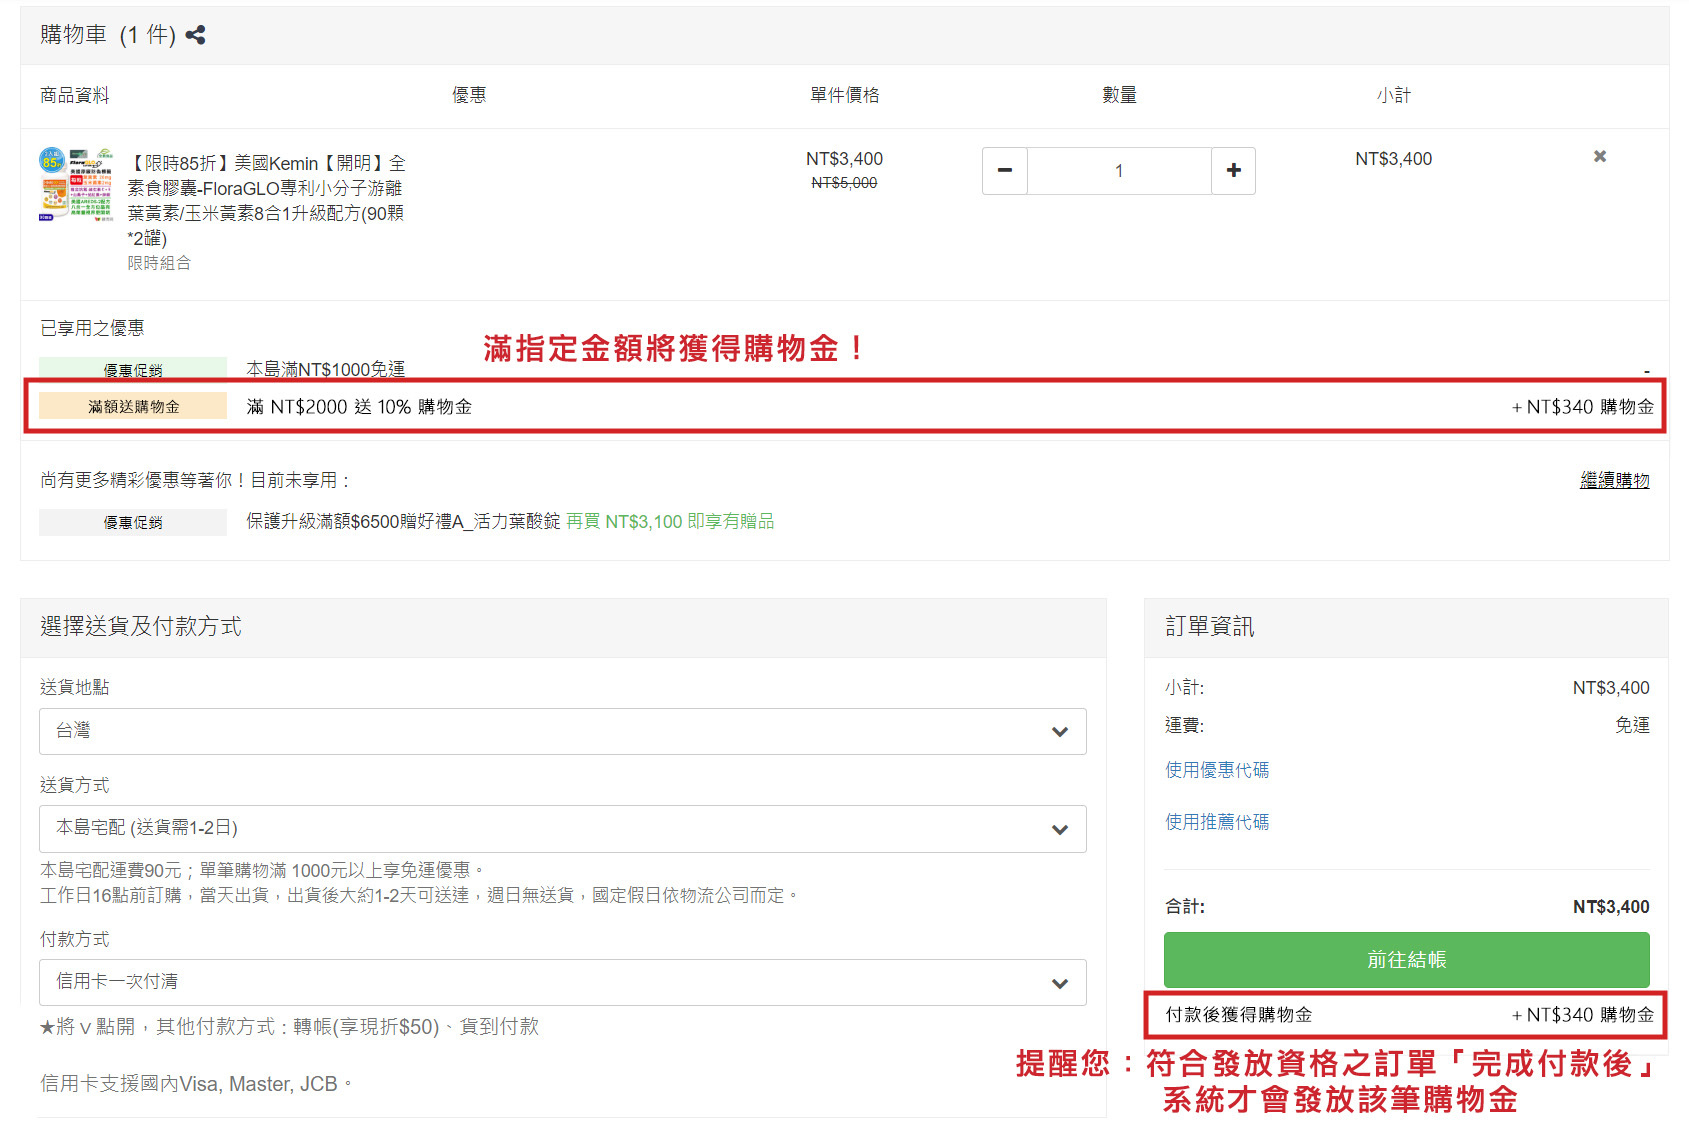Click the quantity input field
The image size is (1689, 1131).
point(1118,171)
